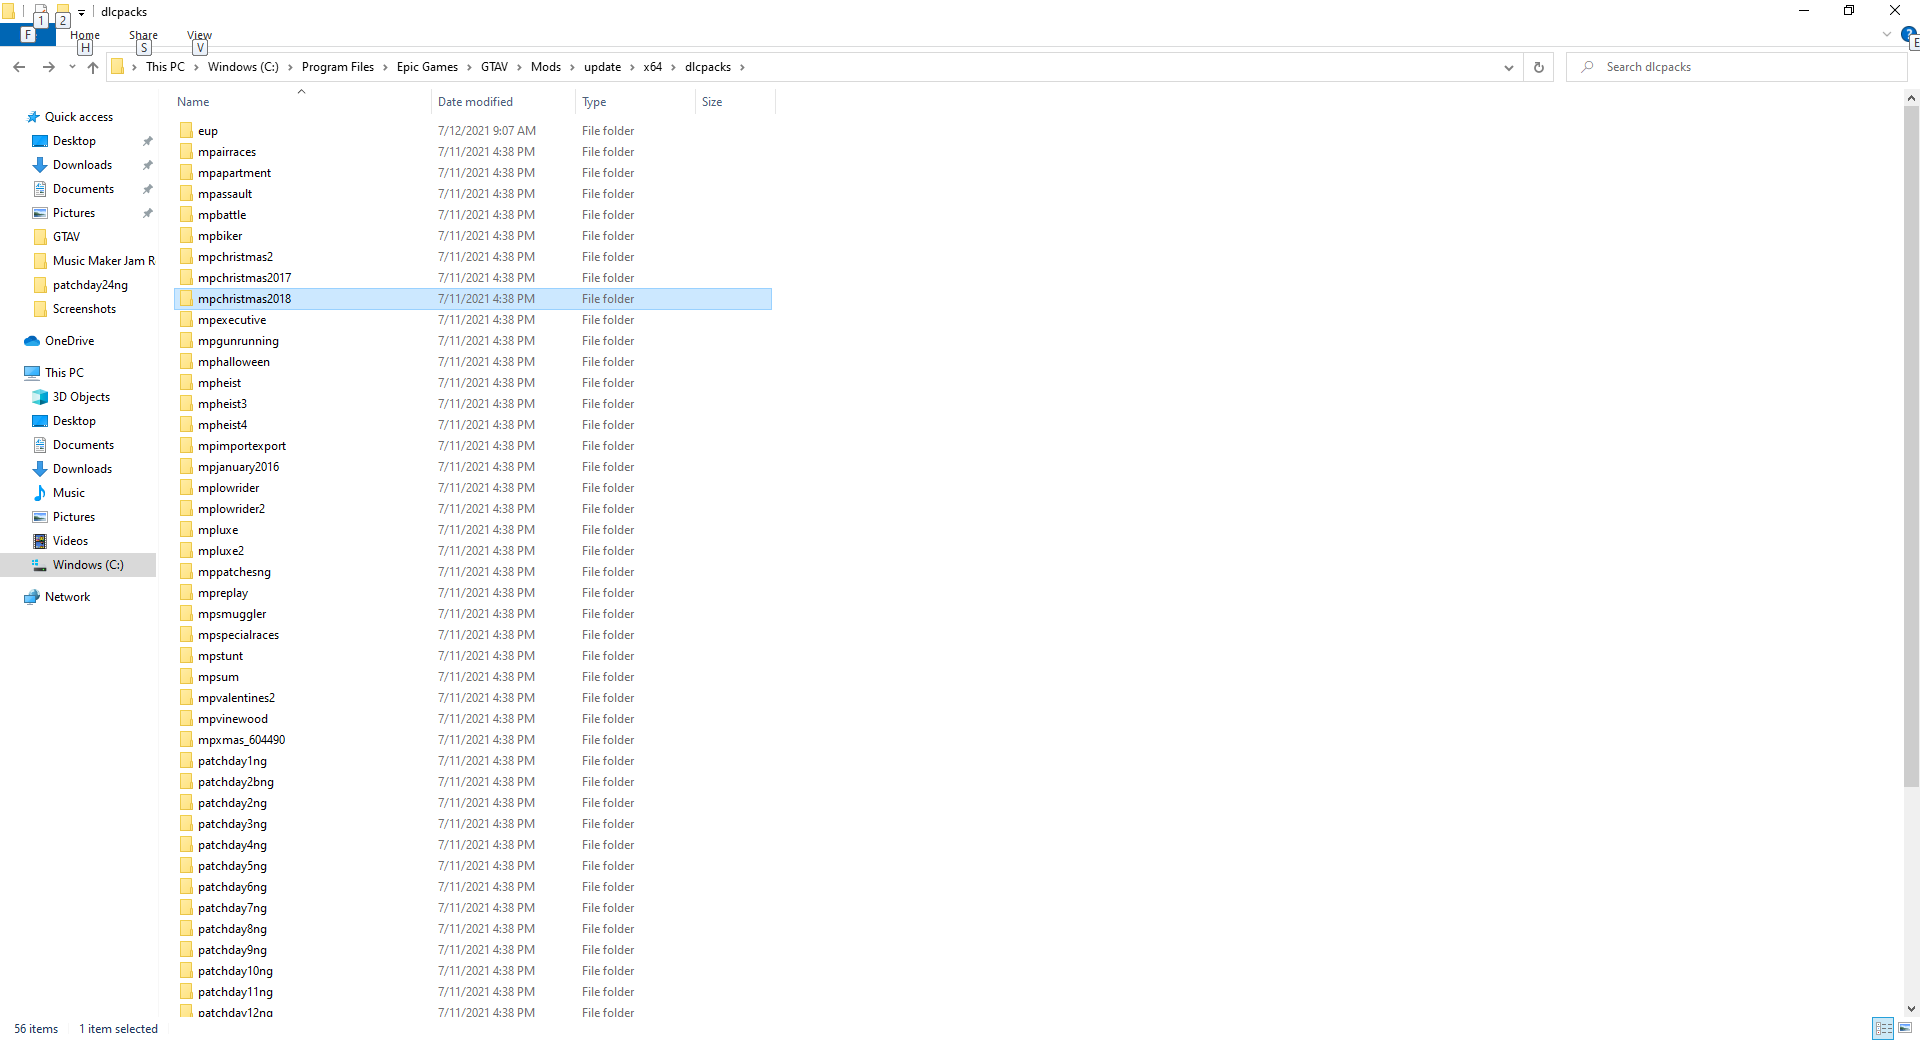Open the address bar history dropdown
This screenshot has width=1920, height=1040.
click(x=1508, y=67)
